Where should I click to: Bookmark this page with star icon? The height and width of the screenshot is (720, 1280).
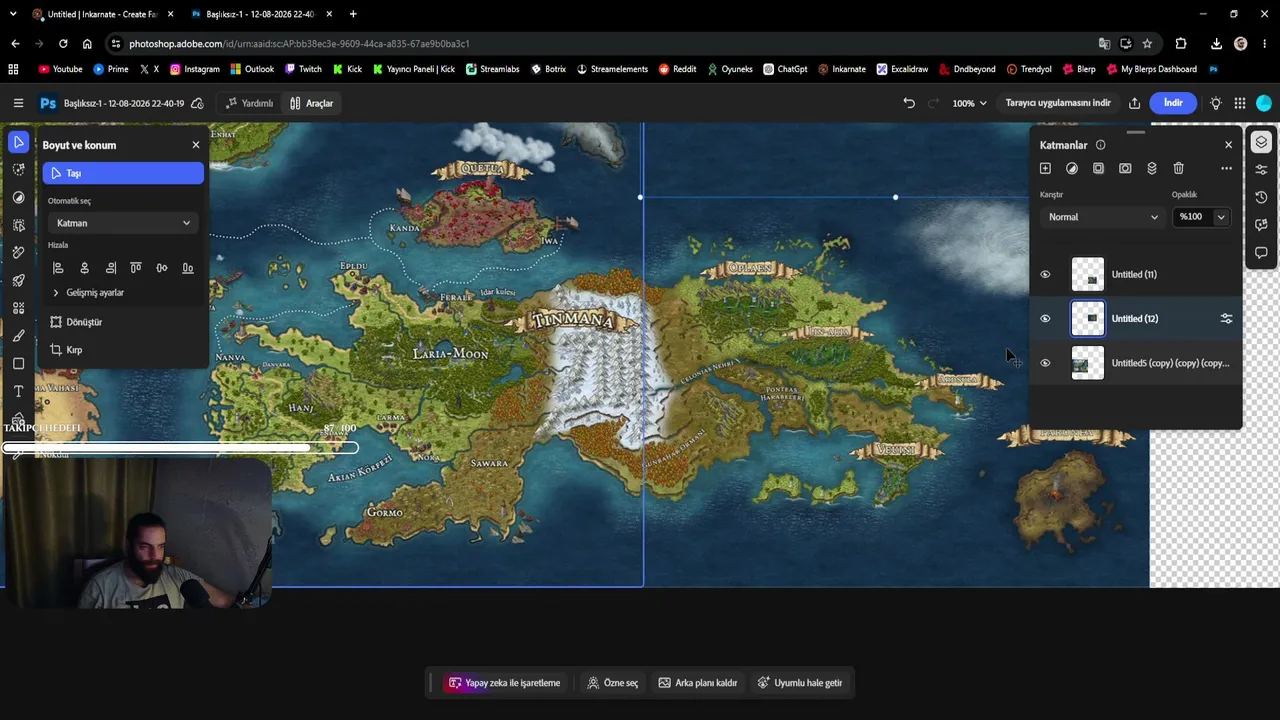click(1147, 44)
